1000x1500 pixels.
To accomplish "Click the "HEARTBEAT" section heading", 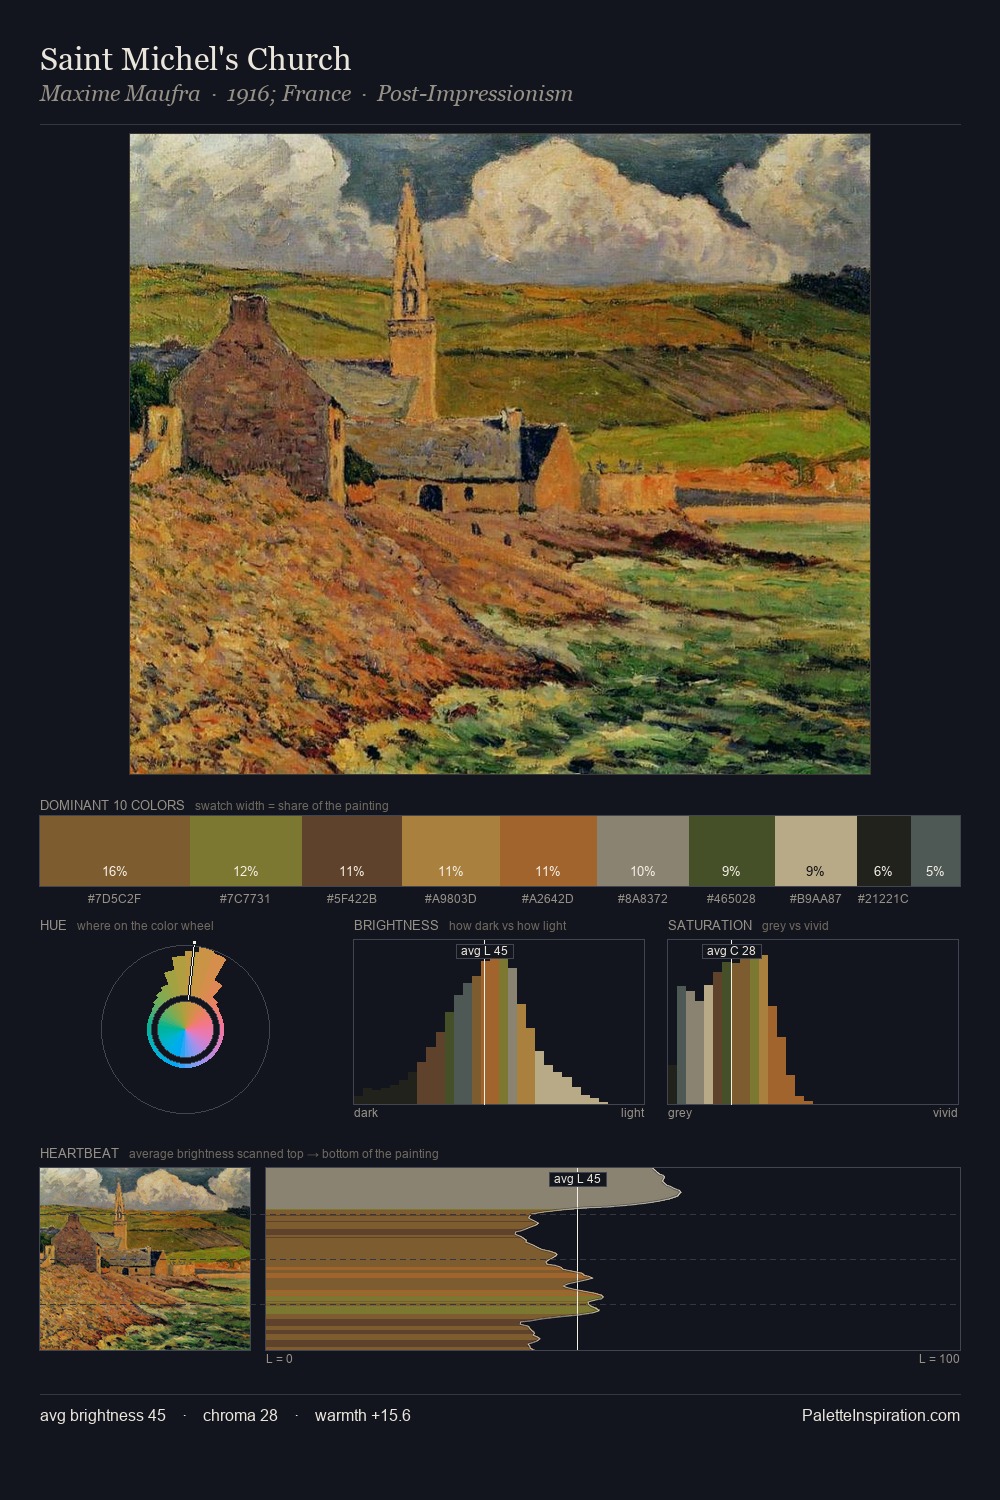I will point(79,1153).
